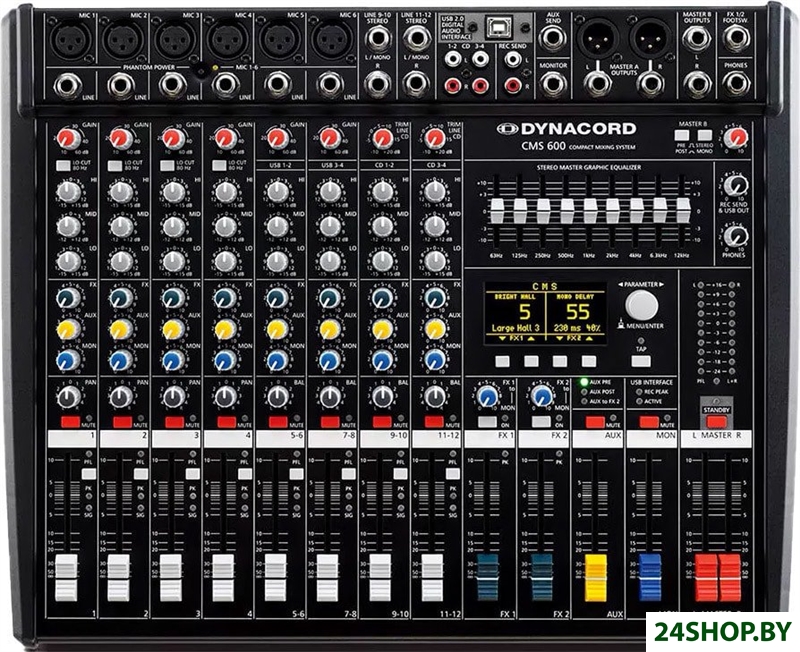The width and height of the screenshot is (800, 652).
Task: Click the red MASTER L fader
Action: [x=706, y=578]
